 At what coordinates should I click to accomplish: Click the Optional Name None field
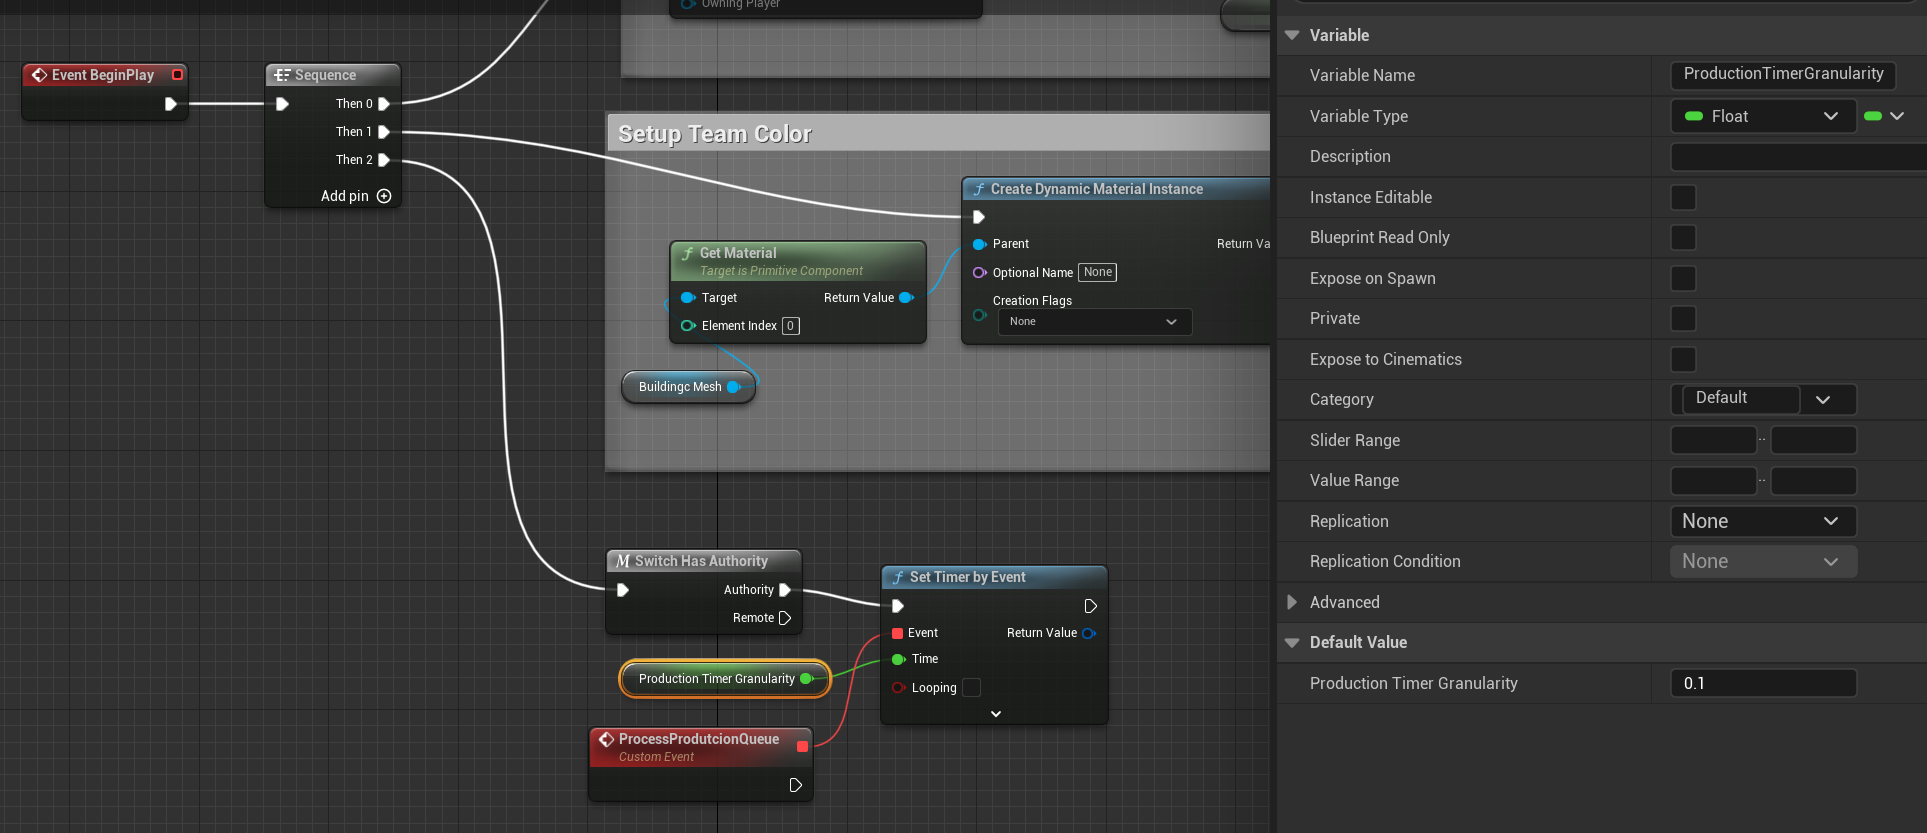pos(1098,272)
